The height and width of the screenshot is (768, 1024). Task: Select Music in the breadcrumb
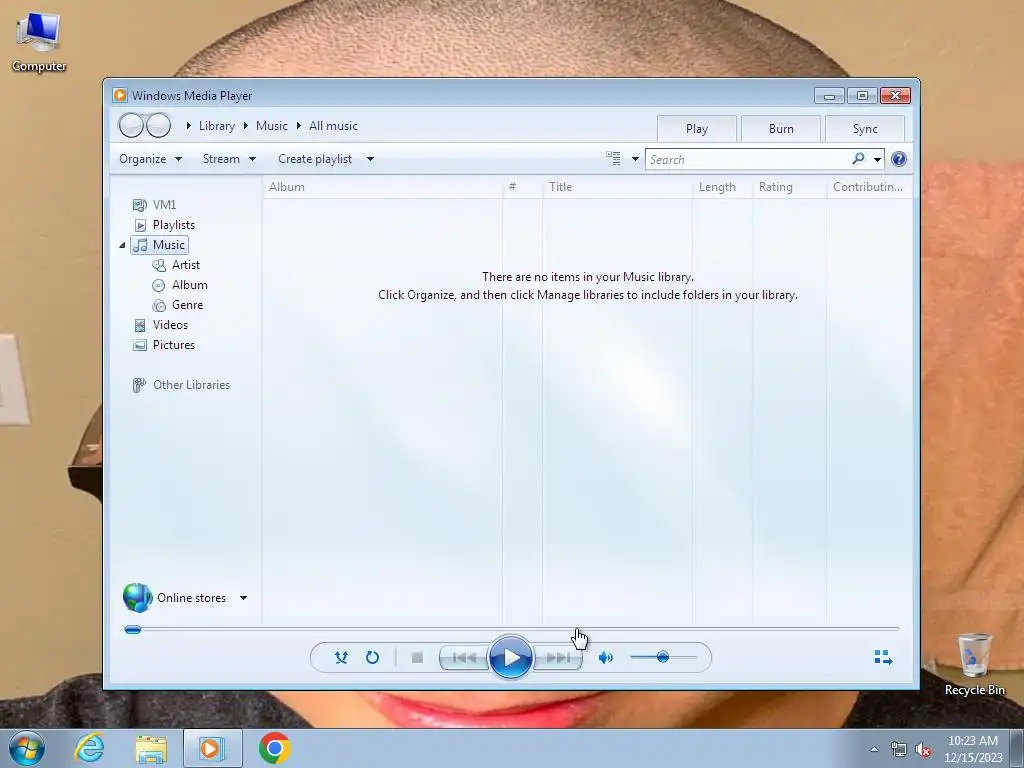[x=272, y=126]
